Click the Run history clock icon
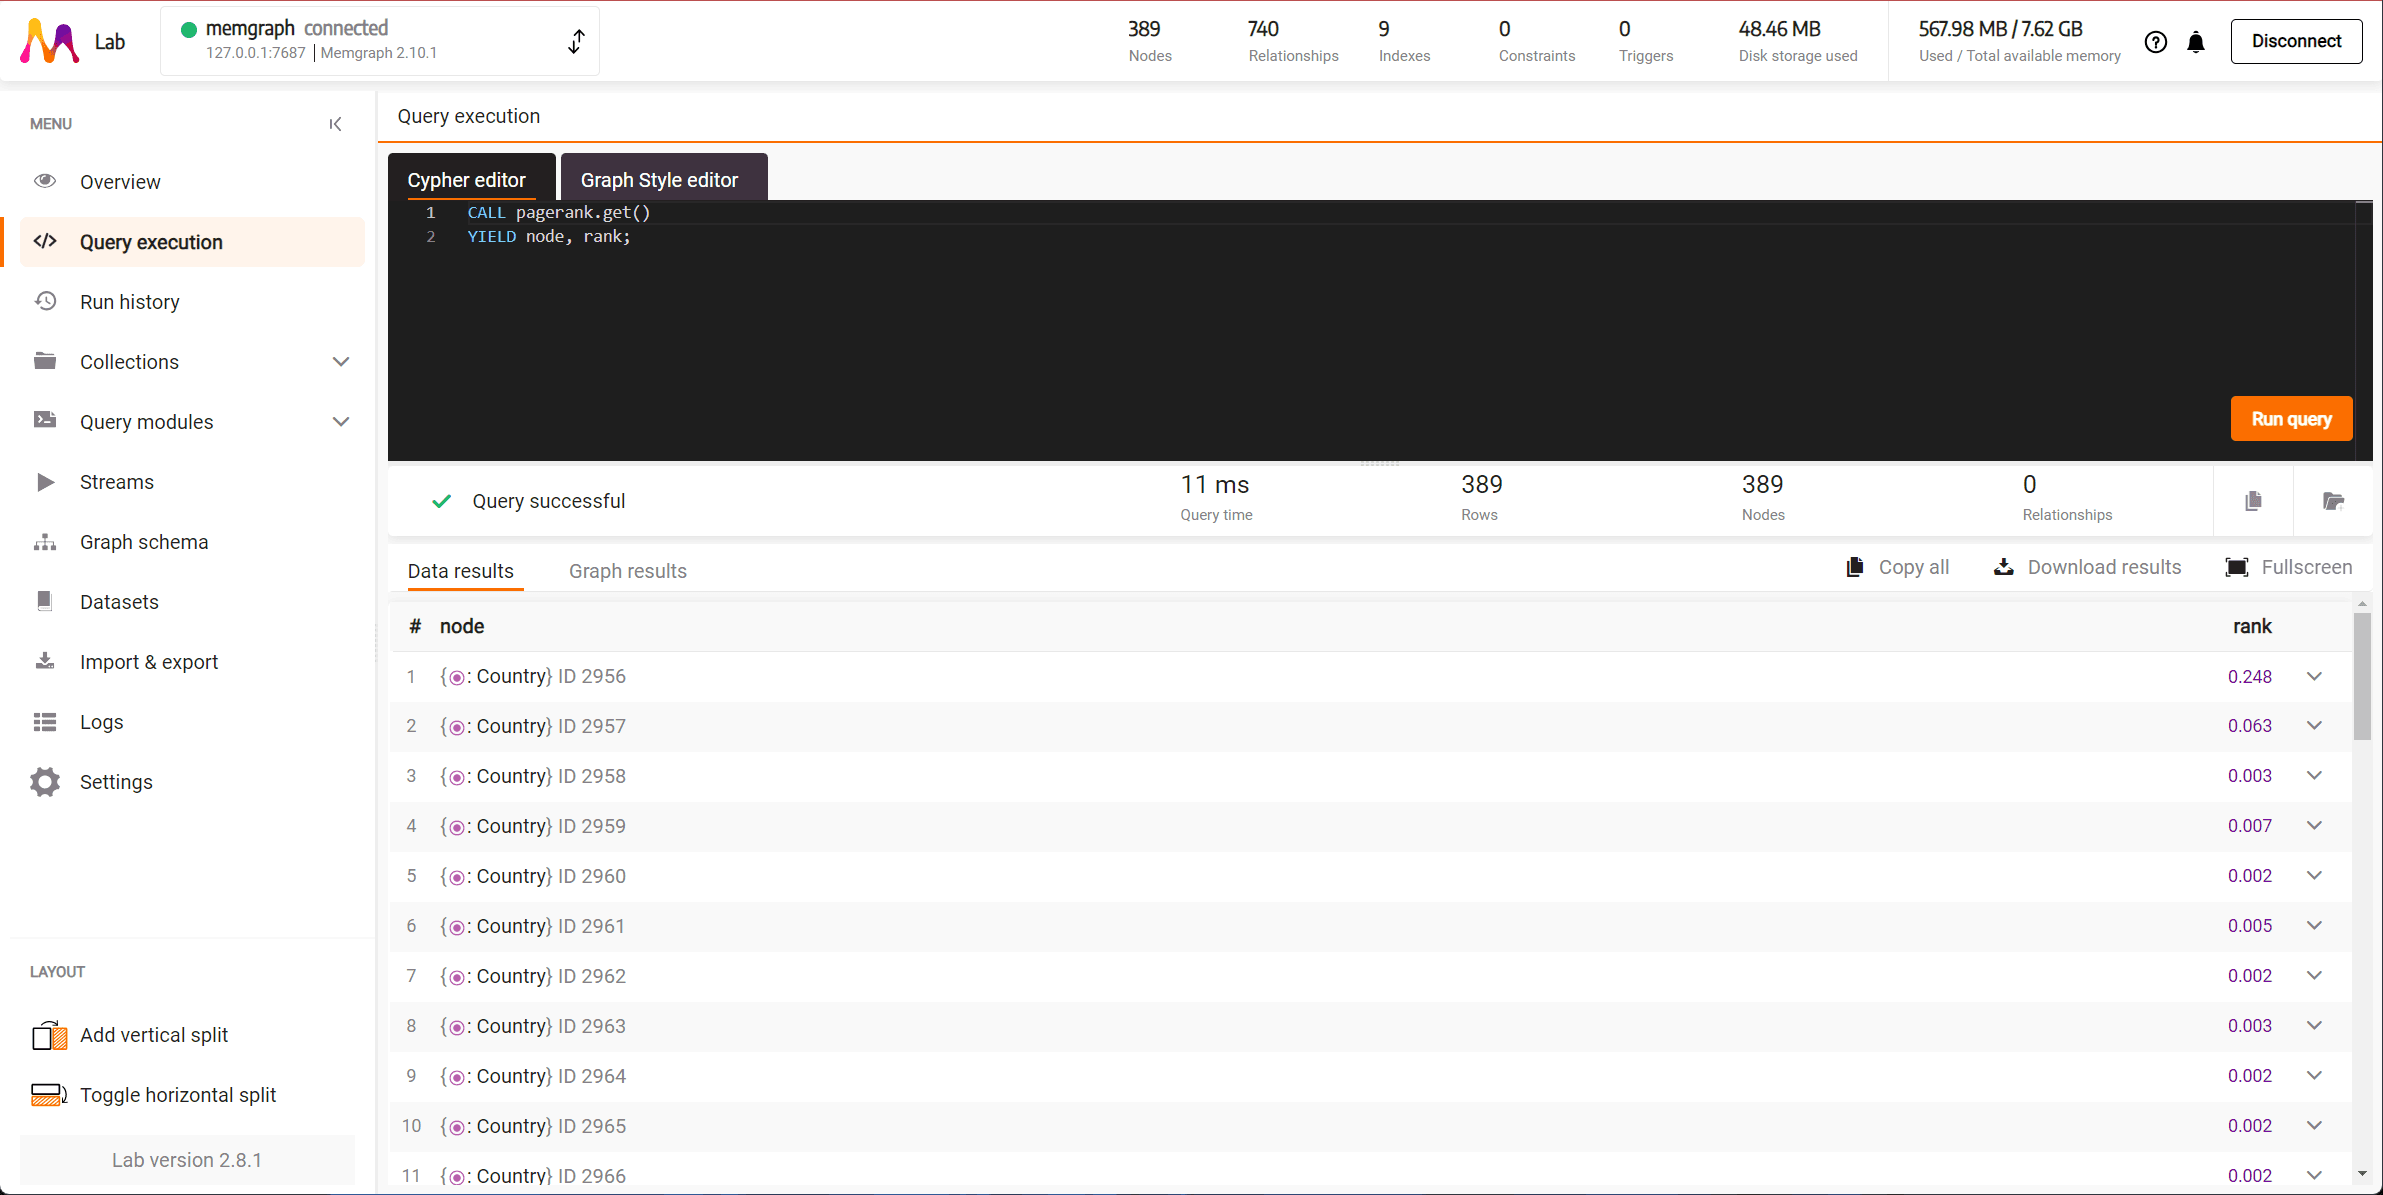The height and width of the screenshot is (1195, 2383). point(45,301)
